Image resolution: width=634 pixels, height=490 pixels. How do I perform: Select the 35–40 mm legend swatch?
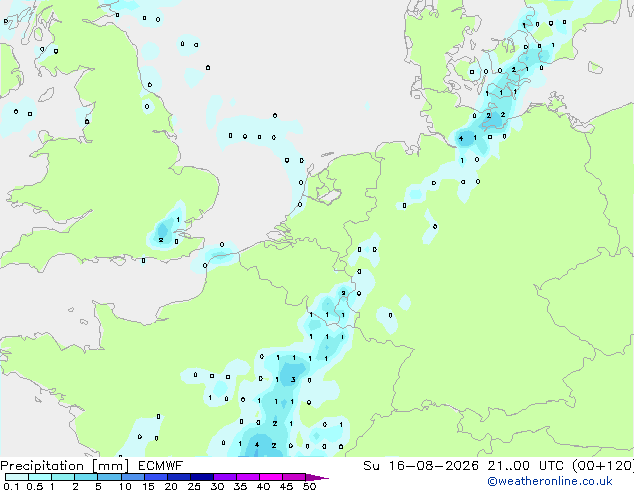click(248, 477)
